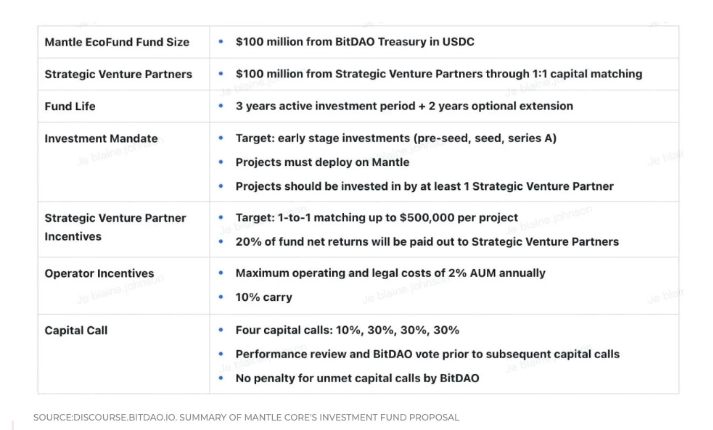This screenshot has width=713, height=430.
Task: Select 'Performance review and BitDAO vote' bullet
Action: click(x=427, y=354)
